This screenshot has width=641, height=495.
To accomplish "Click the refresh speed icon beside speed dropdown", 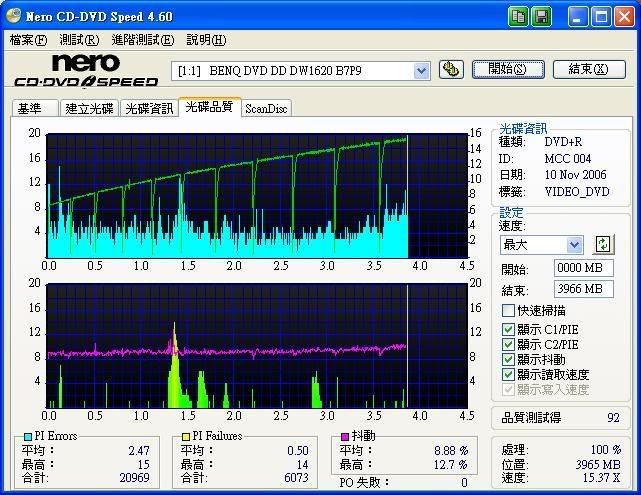I will [603, 244].
